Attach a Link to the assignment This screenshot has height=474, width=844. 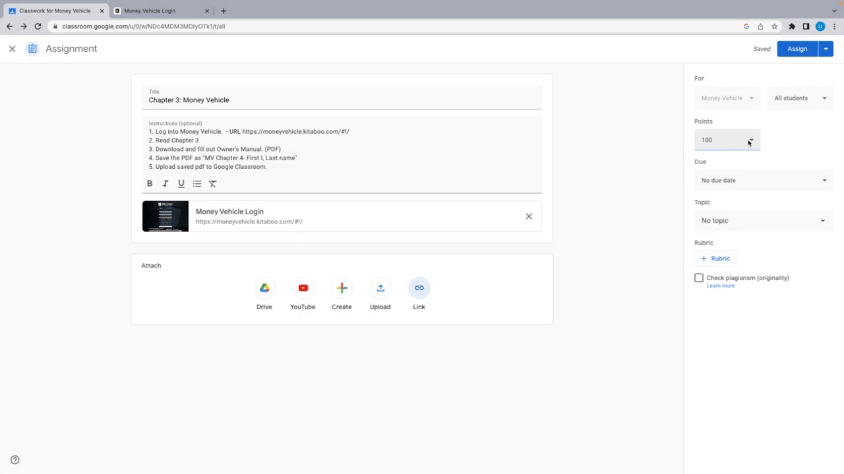(x=419, y=288)
